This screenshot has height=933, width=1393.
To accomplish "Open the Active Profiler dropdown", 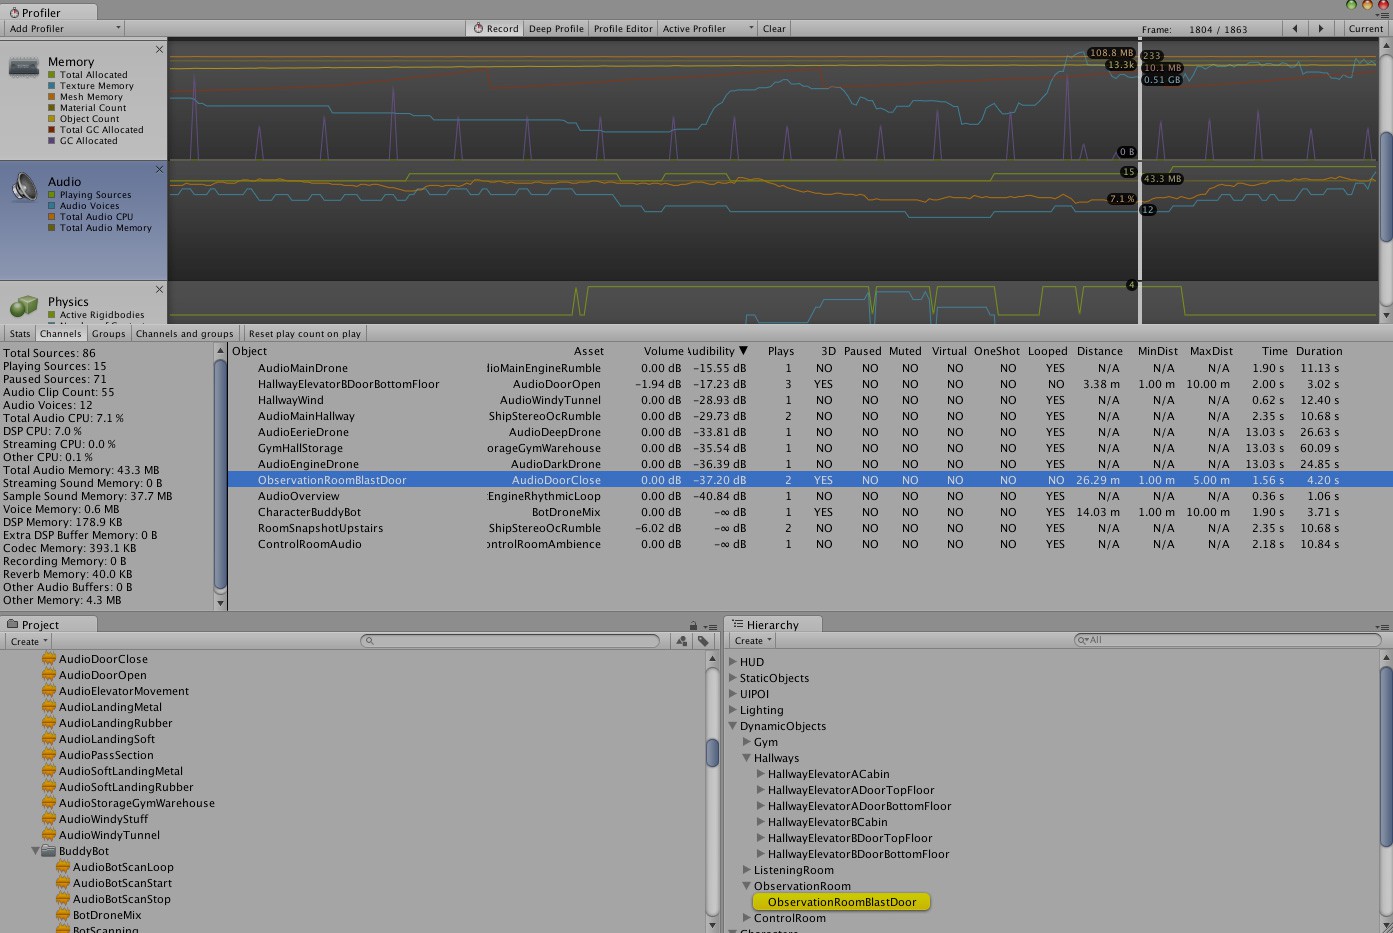I will point(707,29).
